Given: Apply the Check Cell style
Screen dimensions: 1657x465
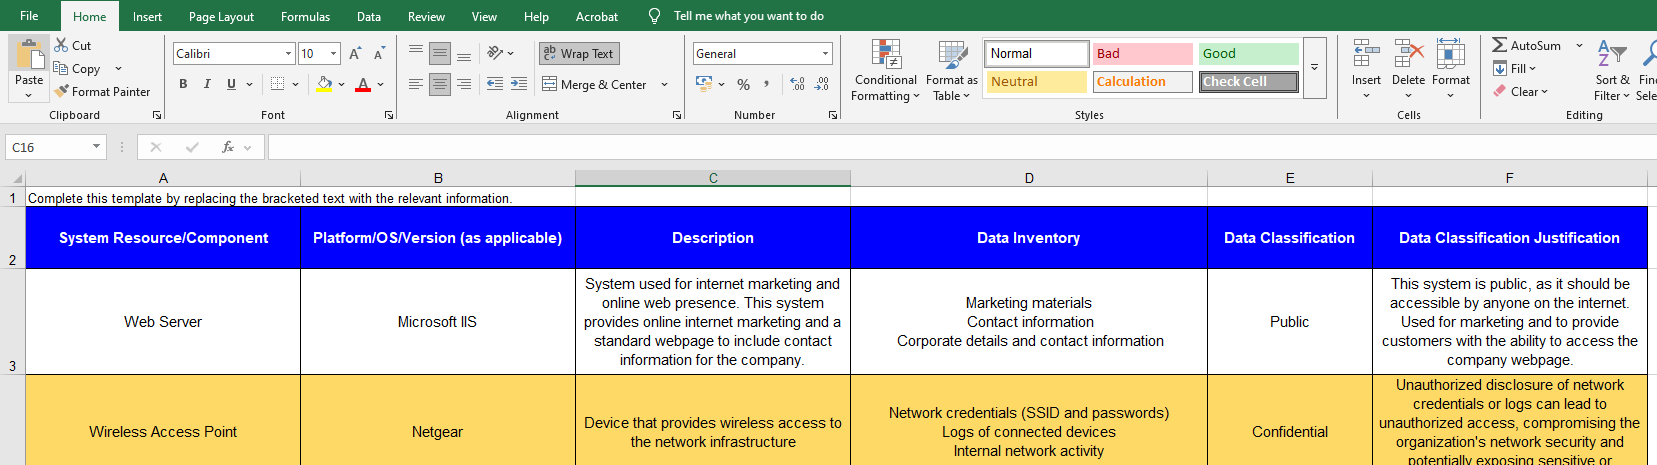Looking at the screenshot, I should click(x=1248, y=81).
